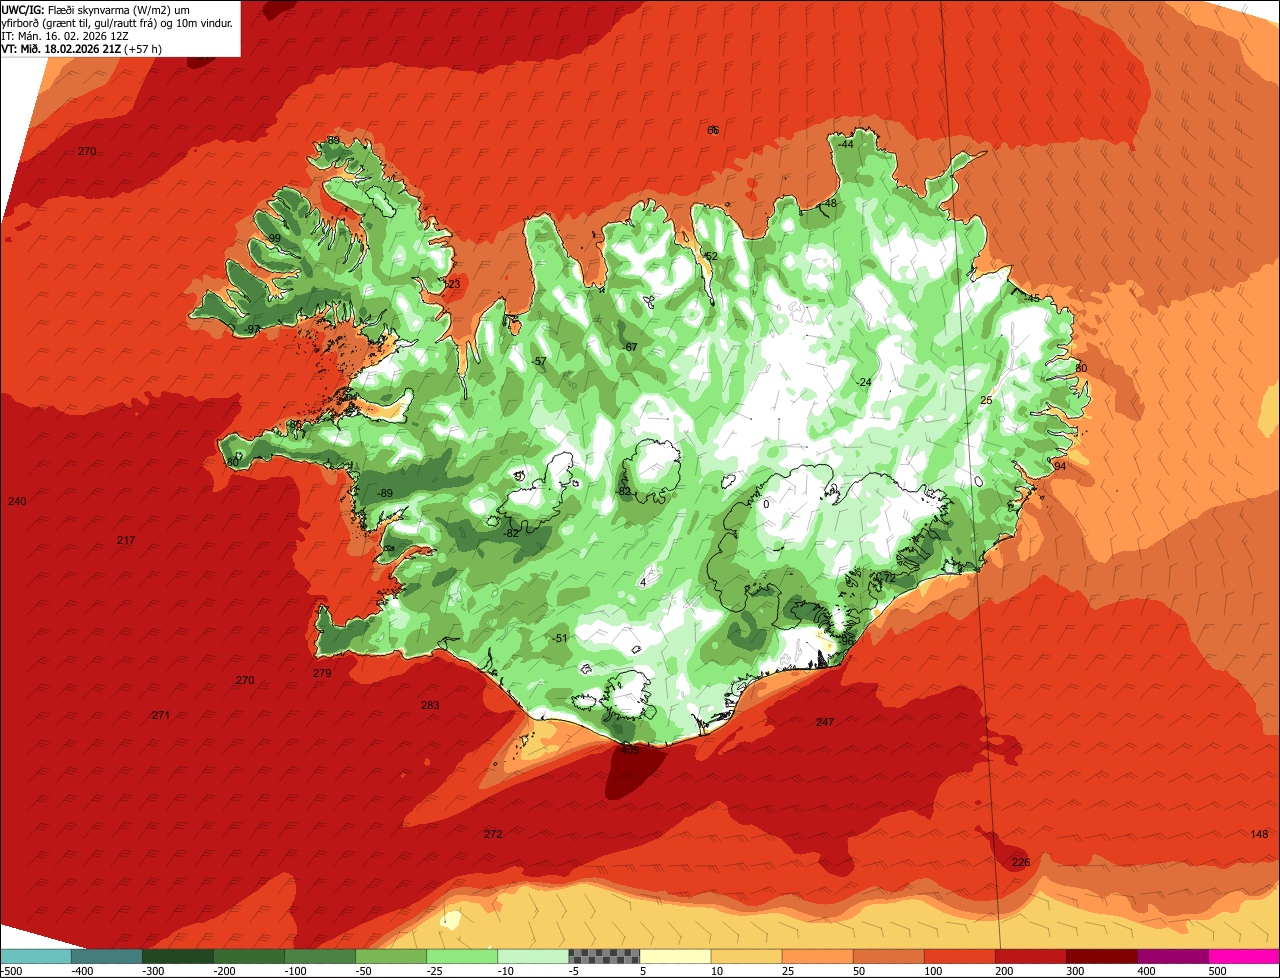The height and width of the screenshot is (978, 1280).
Task: Click the purple legend swatch between 400 and 500
Action: tap(1172, 956)
